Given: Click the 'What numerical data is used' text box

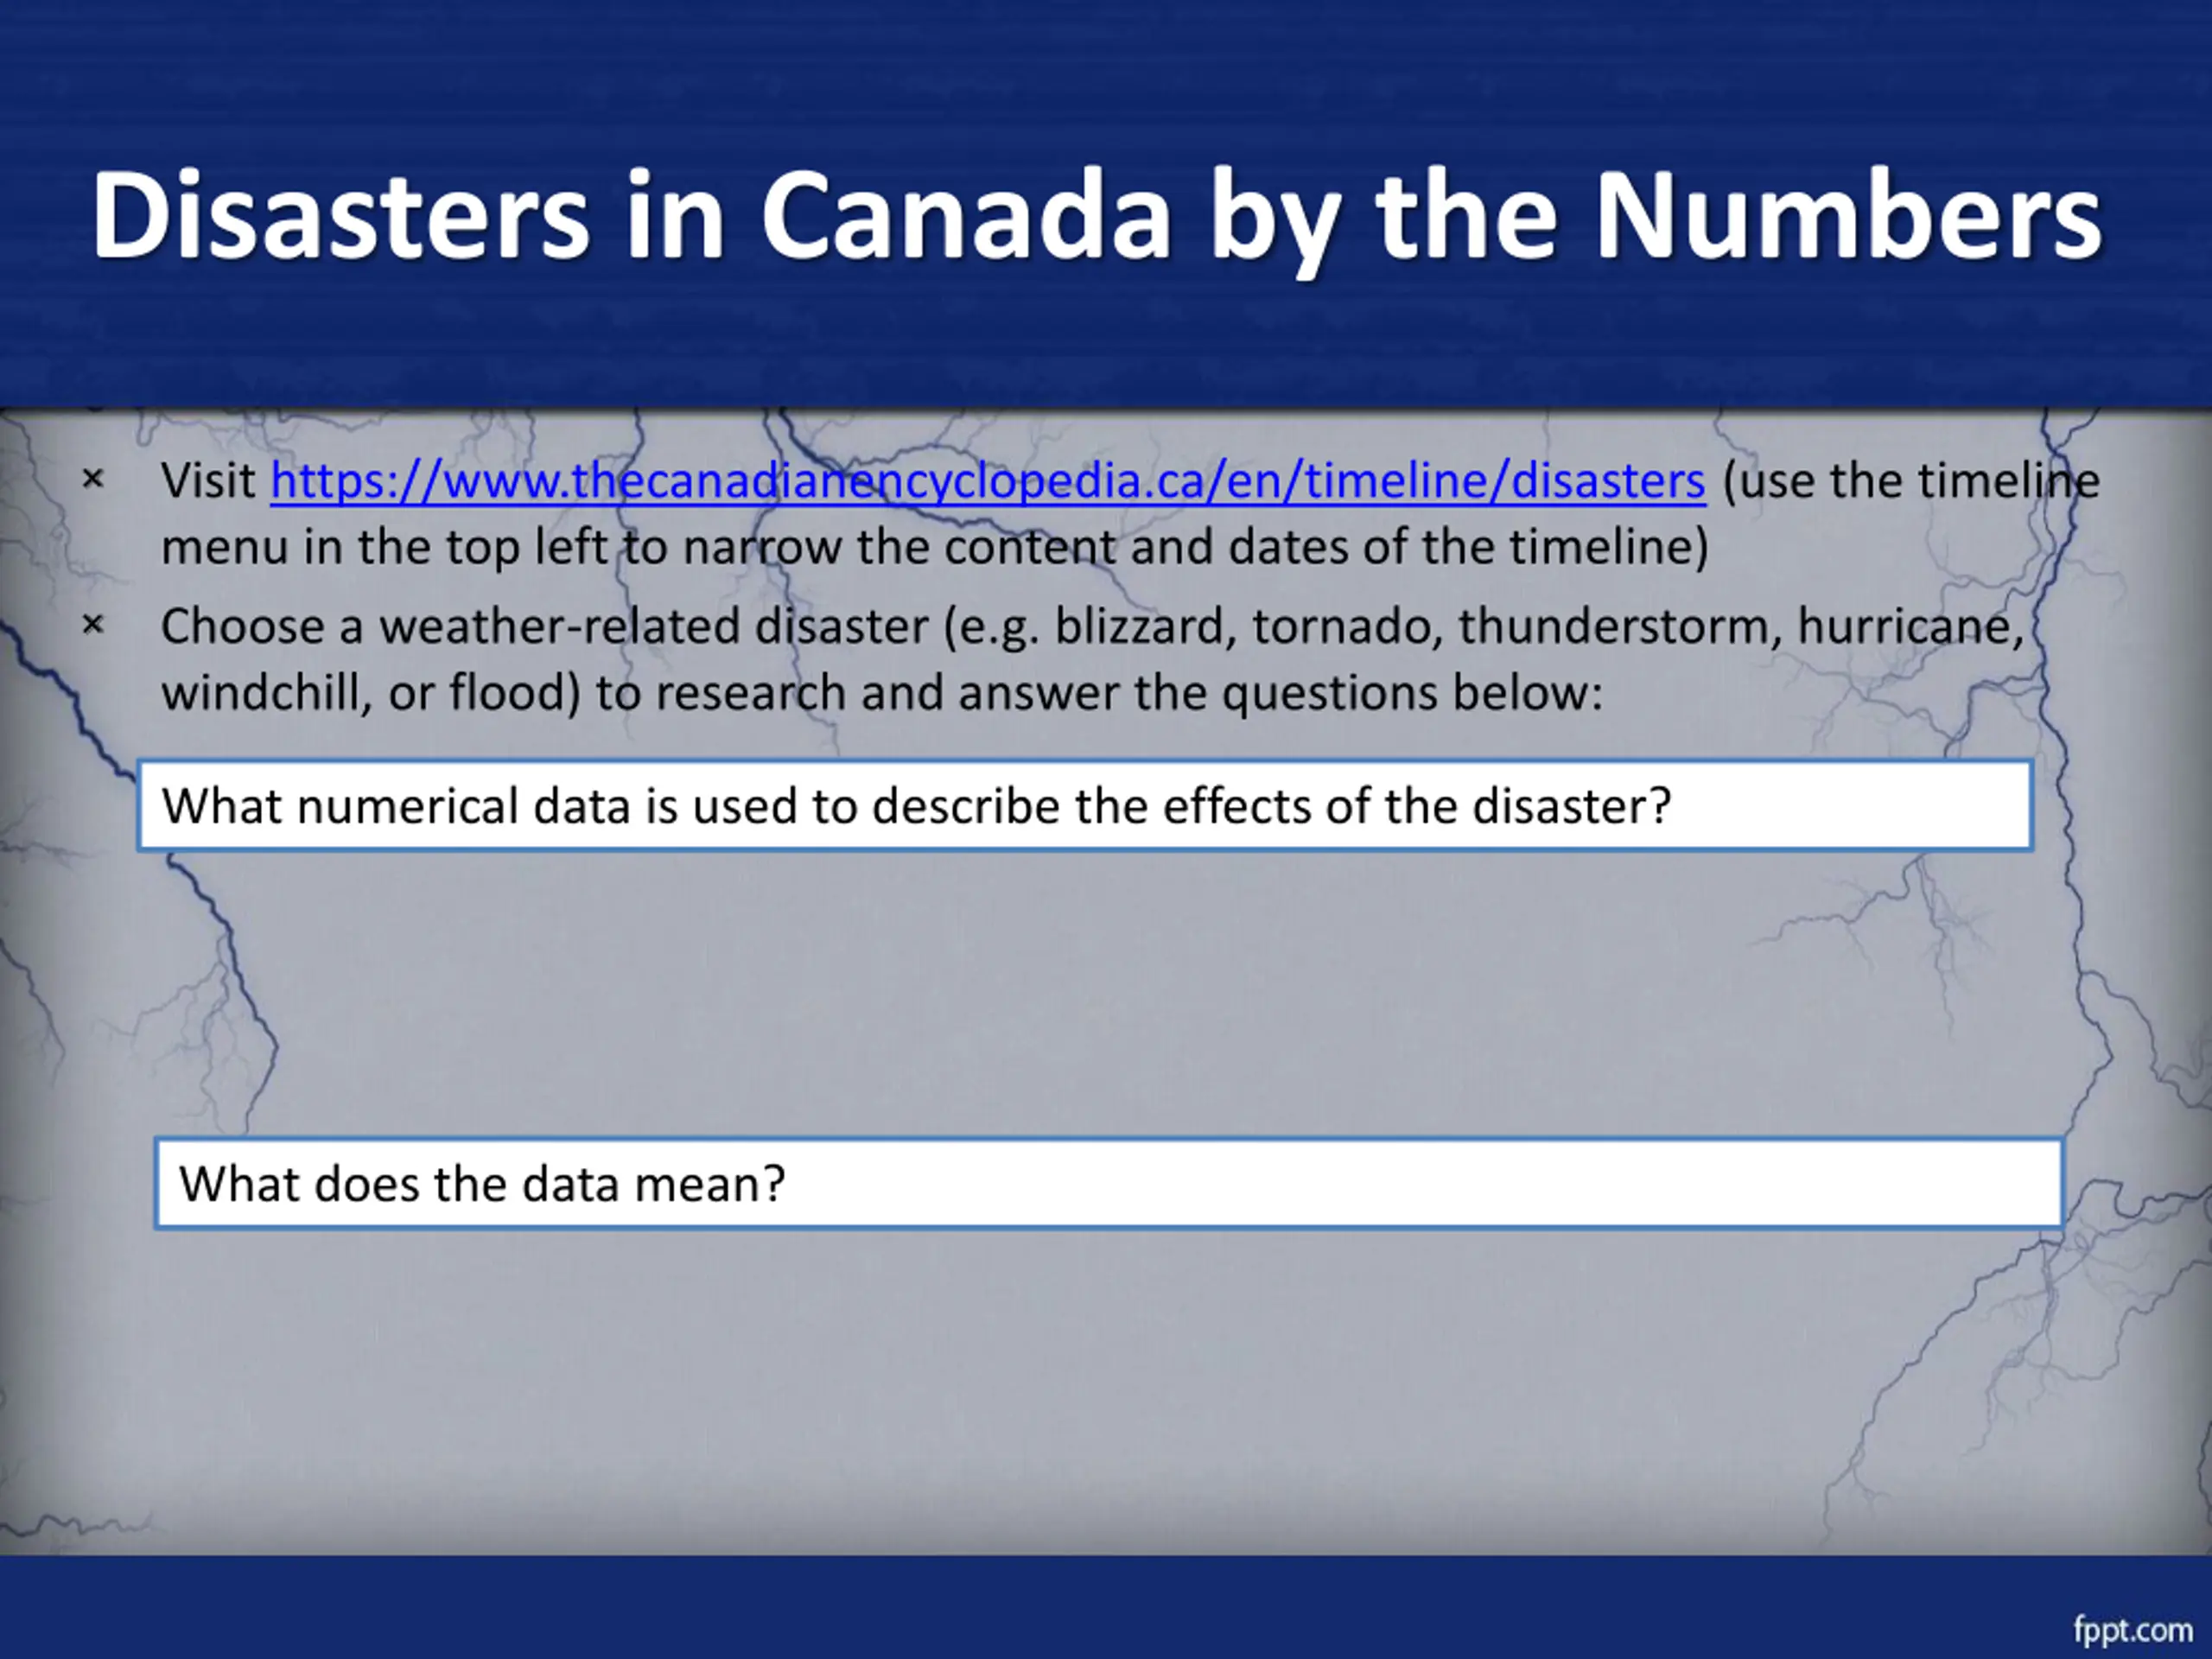Looking at the screenshot, I should click(x=1085, y=806).
